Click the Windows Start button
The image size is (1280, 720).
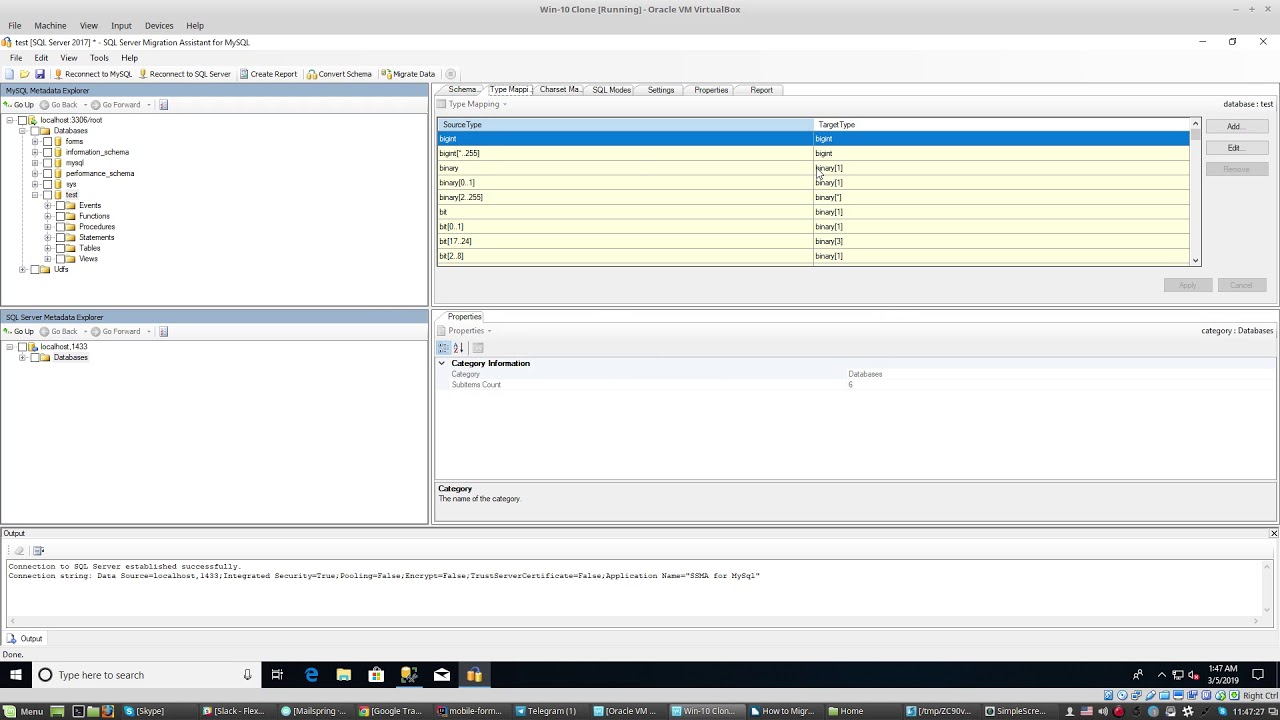click(16, 675)
